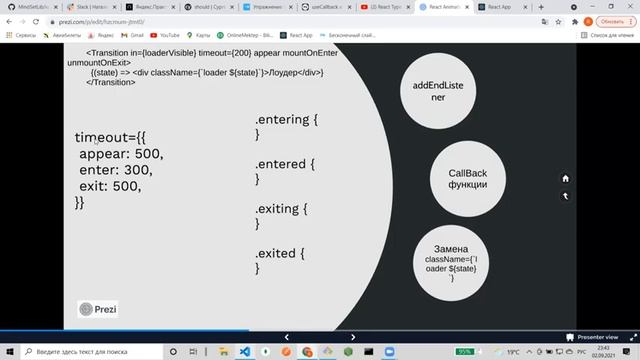Zoom to the Замена className topic circle
This screenshot has height=360, width=640.
451,263
